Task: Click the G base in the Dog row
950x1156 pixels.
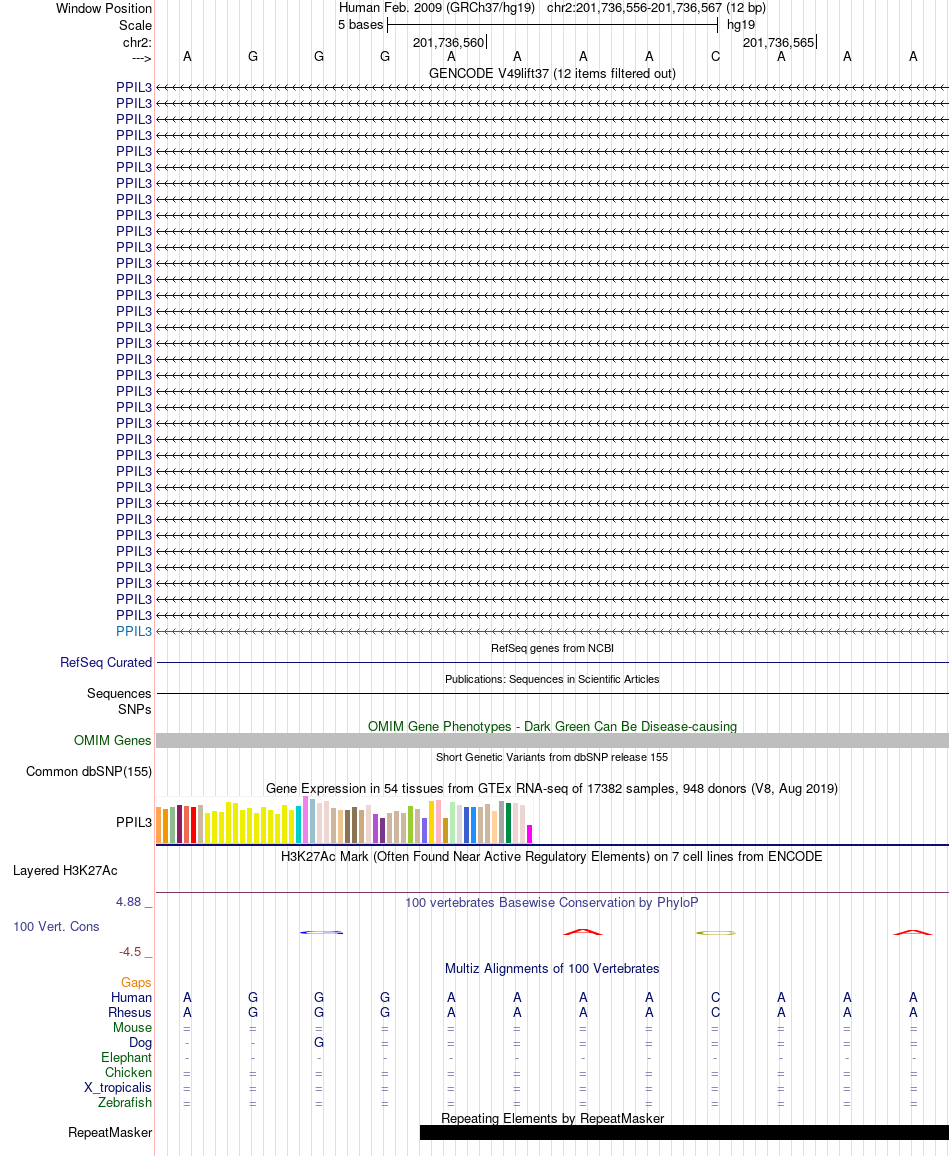Action: (318, 1042)
